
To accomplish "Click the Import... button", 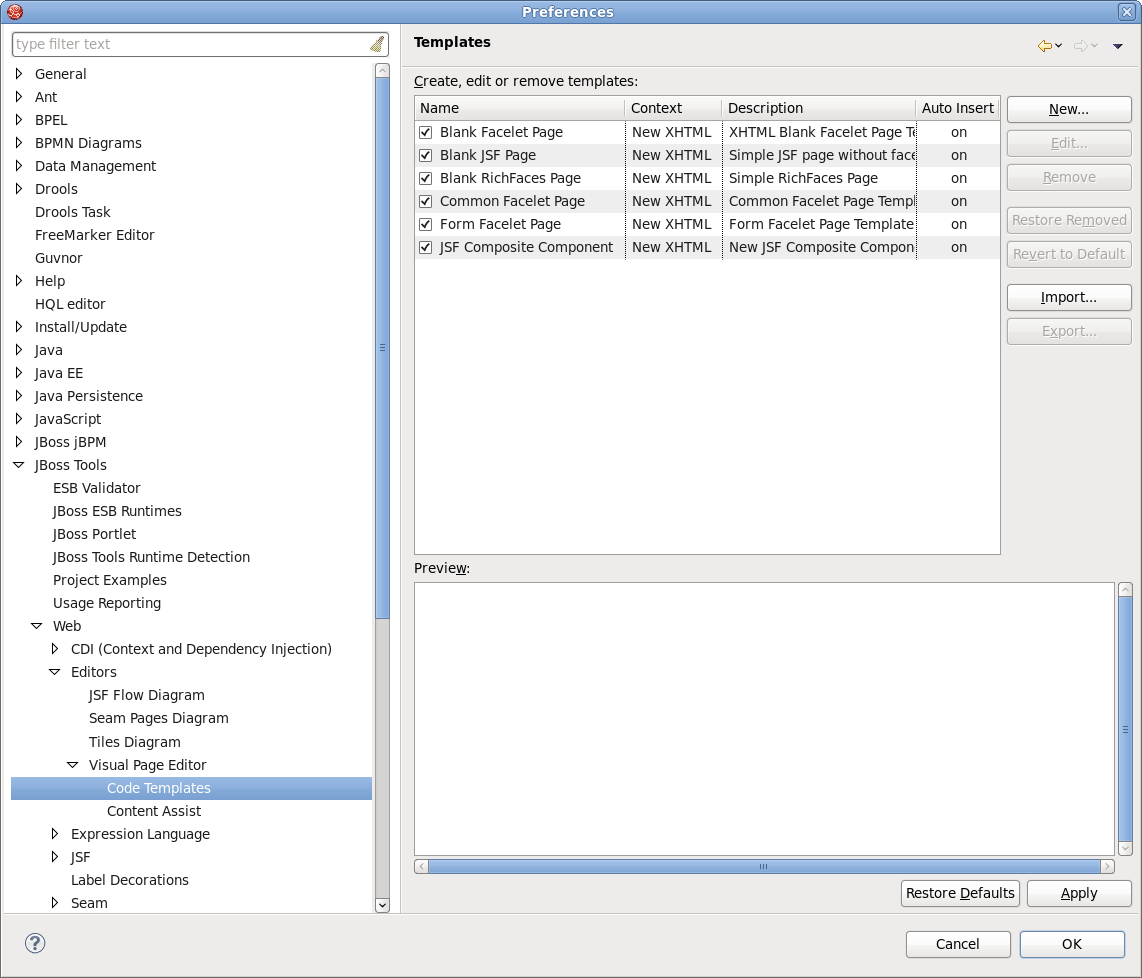I will click(x=1068, y=297).
